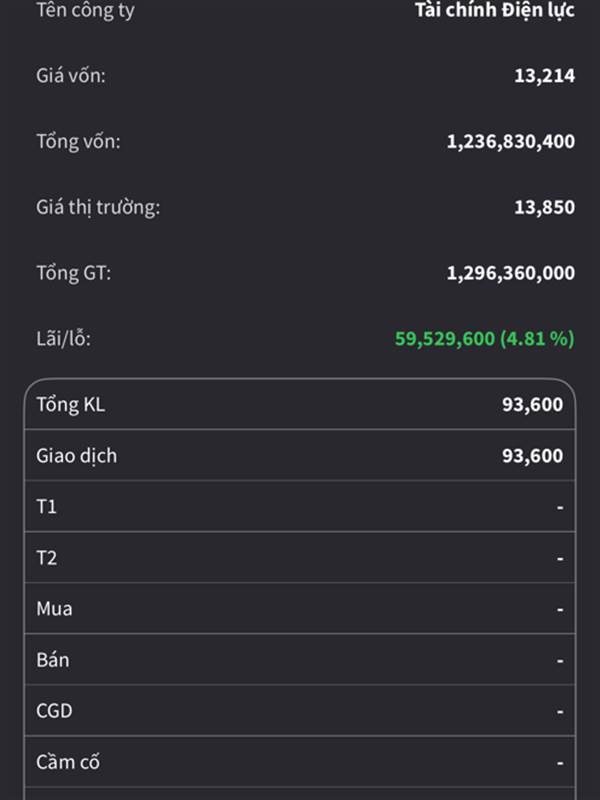Tap the T1 row

click(300, 507)
